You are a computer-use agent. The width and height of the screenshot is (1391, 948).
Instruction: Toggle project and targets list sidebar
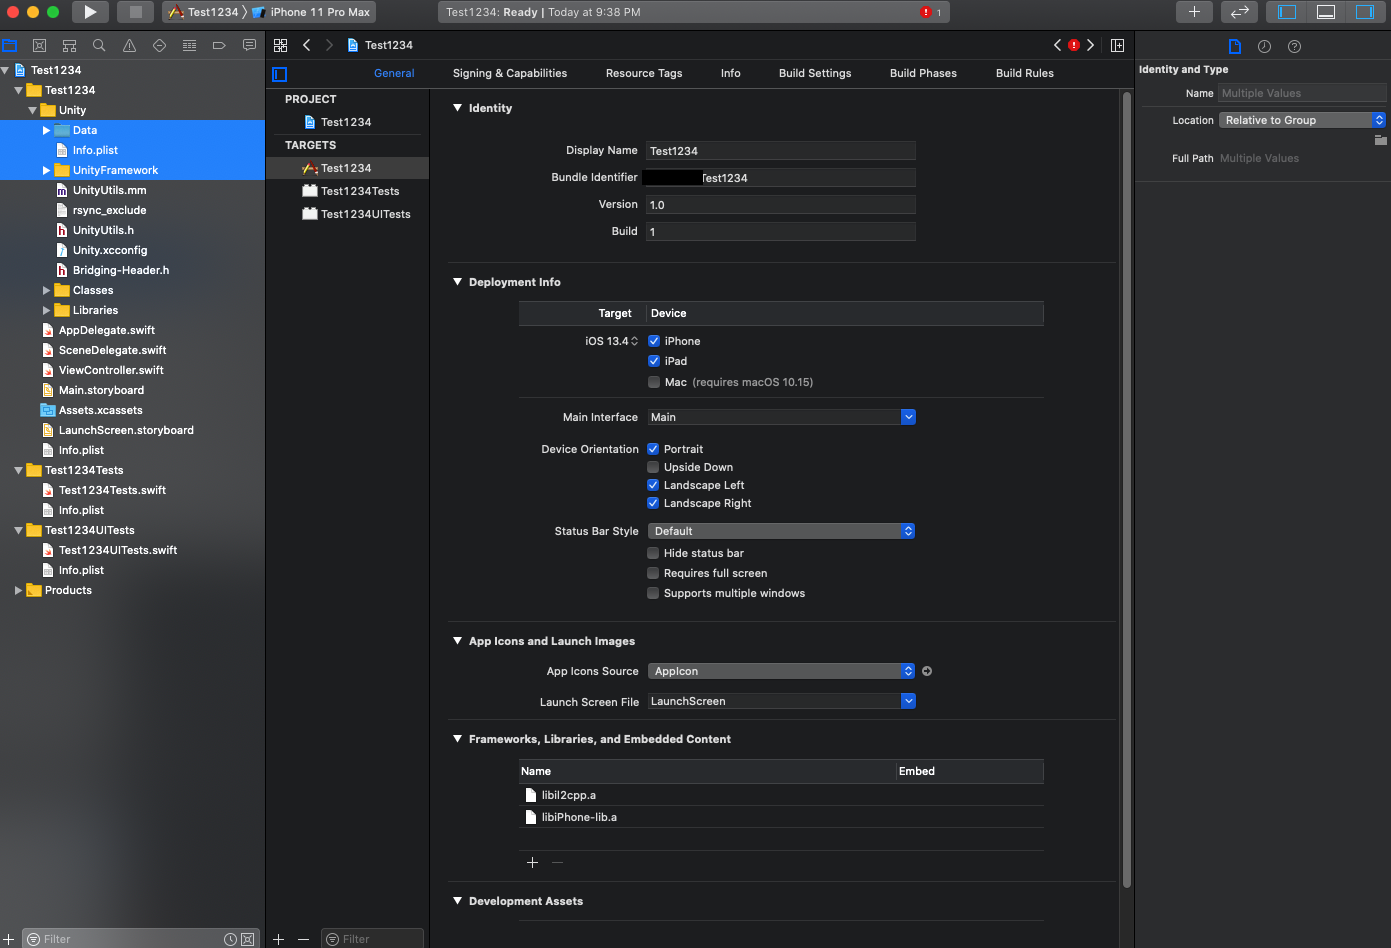[280, 74]
